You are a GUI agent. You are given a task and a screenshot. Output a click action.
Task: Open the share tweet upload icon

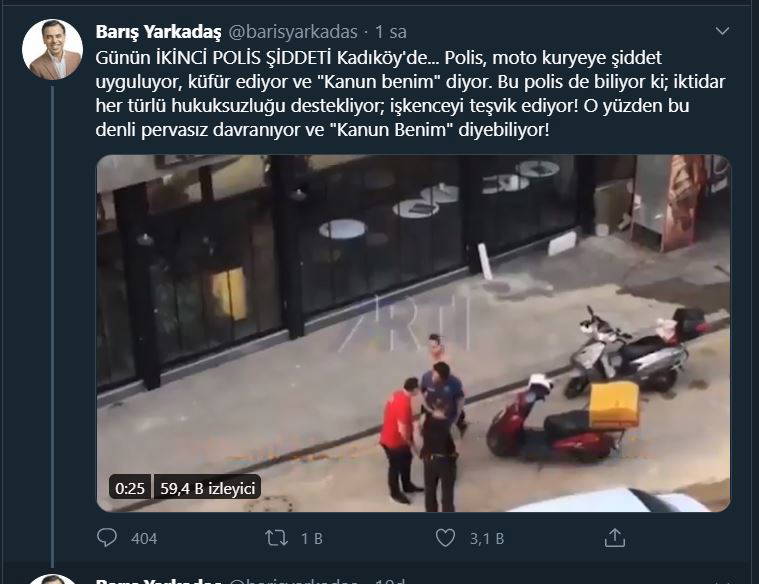click(x=615, y=538)
